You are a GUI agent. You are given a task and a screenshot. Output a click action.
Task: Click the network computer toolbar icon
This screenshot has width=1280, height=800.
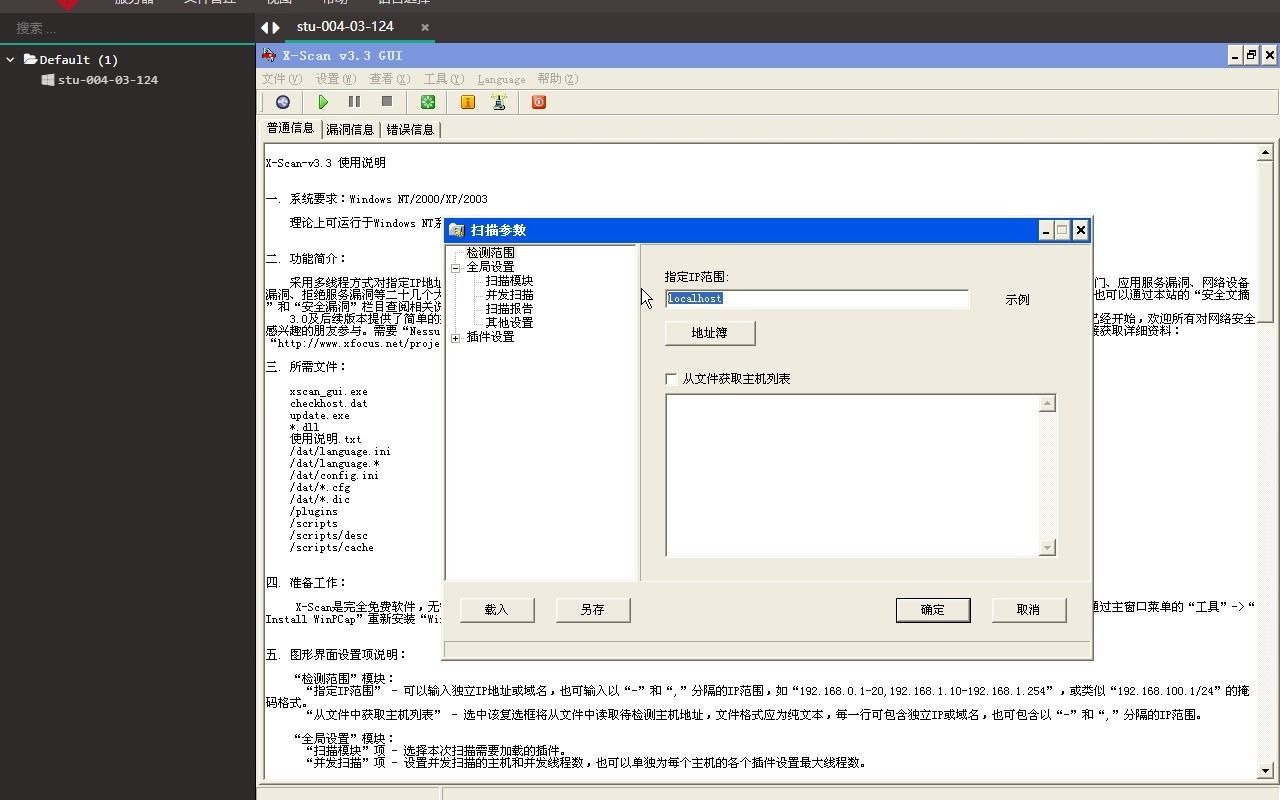499,102
